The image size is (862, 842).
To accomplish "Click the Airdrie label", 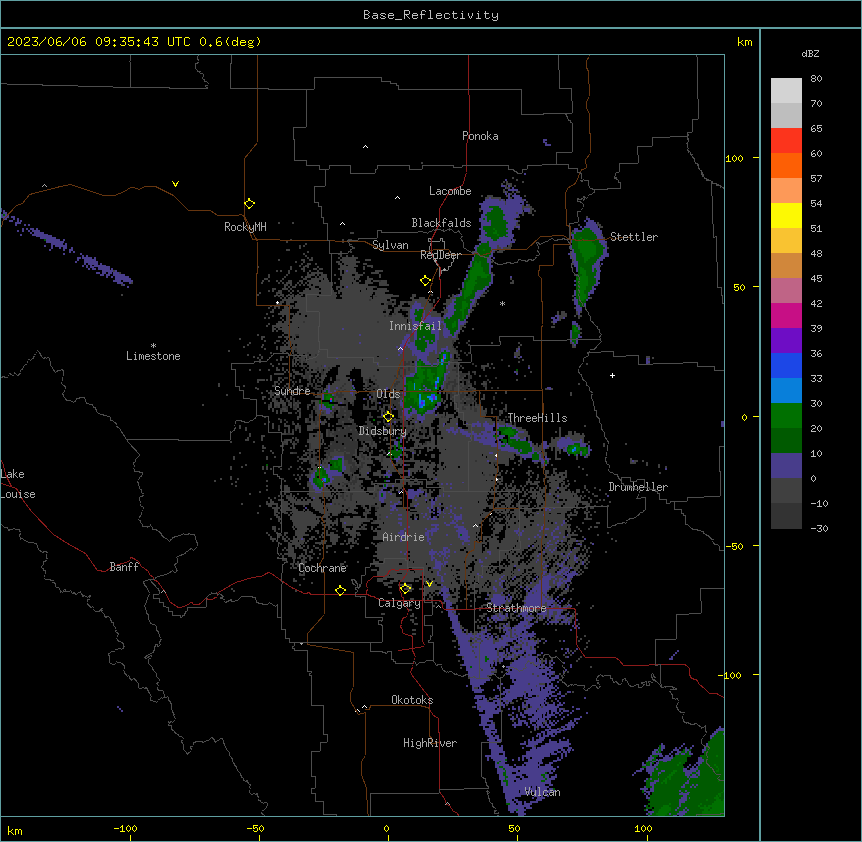I will 403,537.
